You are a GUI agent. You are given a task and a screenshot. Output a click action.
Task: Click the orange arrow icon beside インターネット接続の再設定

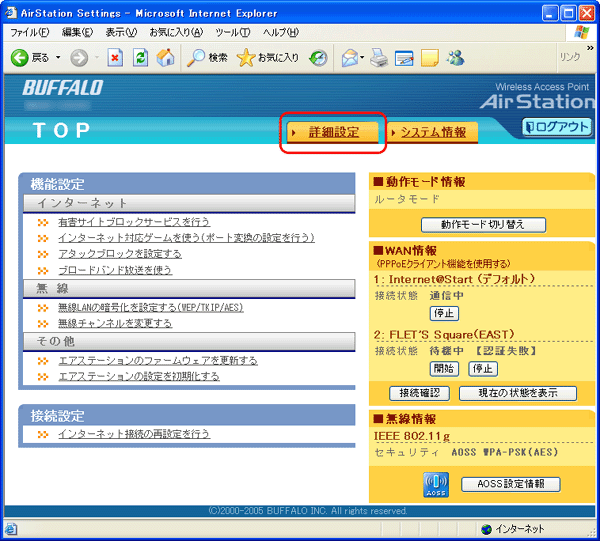tap(43, 434)
